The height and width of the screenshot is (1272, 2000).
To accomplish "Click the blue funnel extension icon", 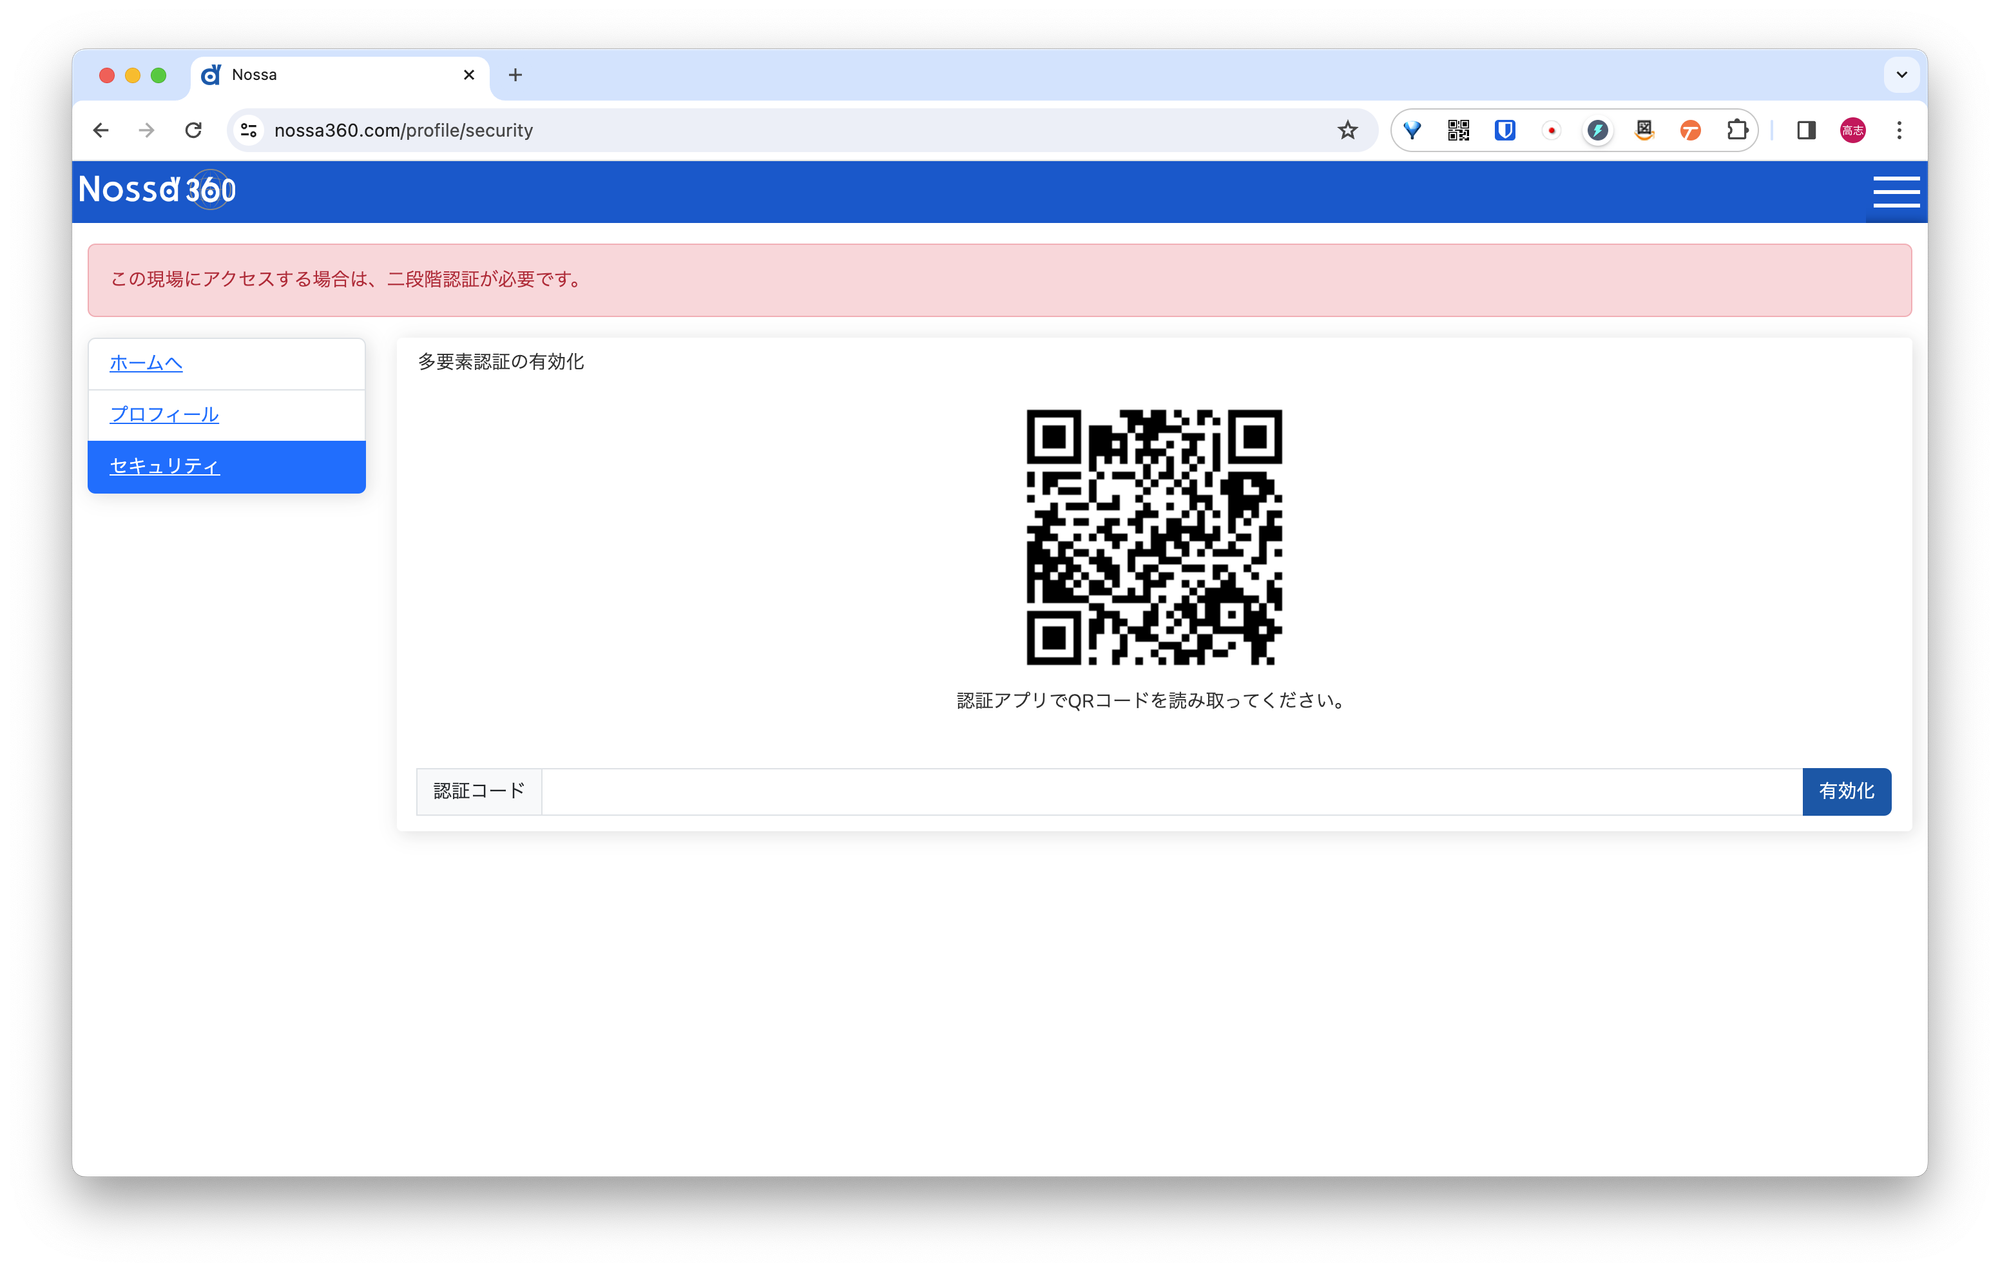I will pos(1412,130).
